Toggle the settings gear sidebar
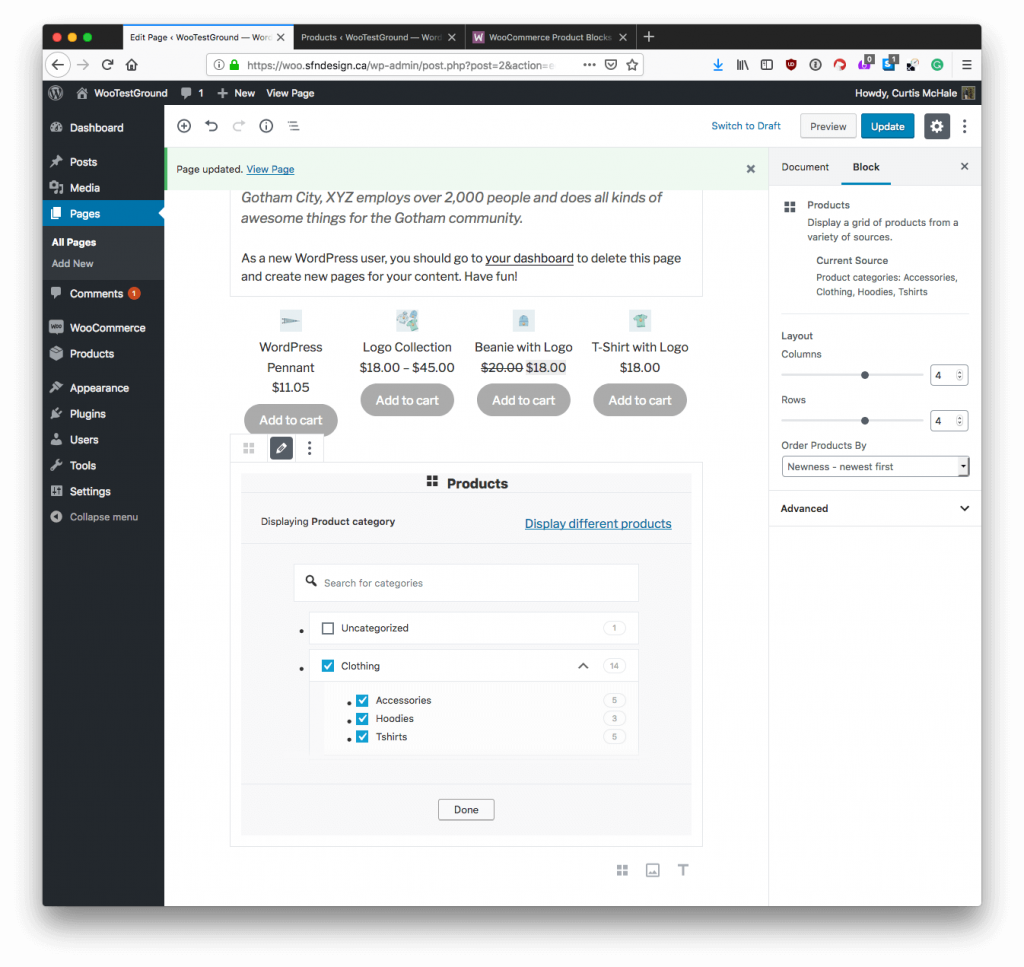The image size is (1024, 967). 936,126
